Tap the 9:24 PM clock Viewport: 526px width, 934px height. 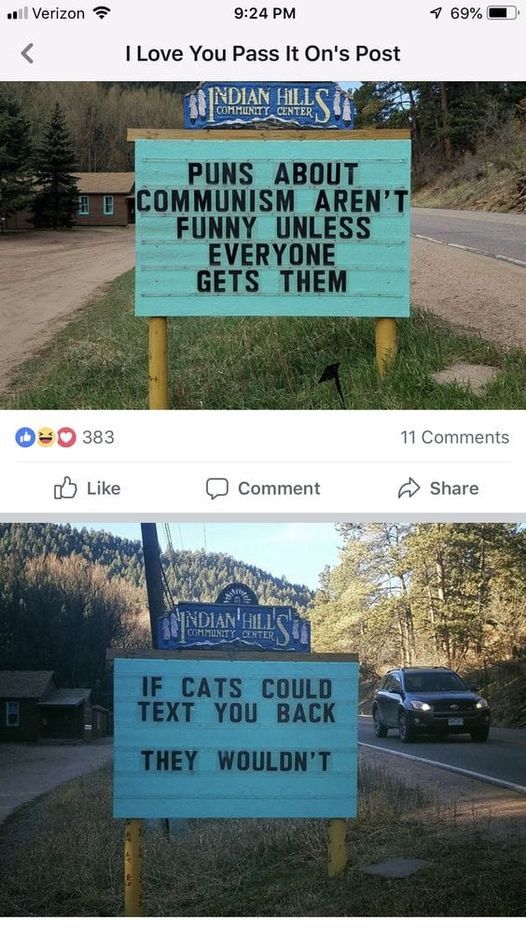[264, 13]
